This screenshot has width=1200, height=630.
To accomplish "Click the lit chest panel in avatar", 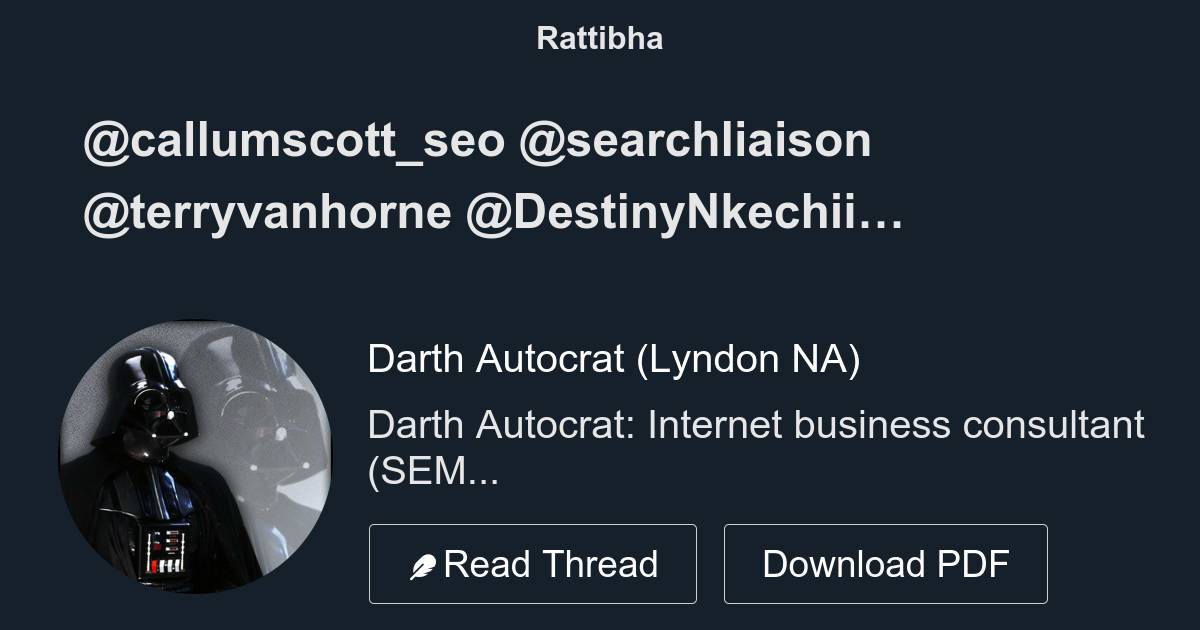I will pyautogui.click(x=165, y=551).
